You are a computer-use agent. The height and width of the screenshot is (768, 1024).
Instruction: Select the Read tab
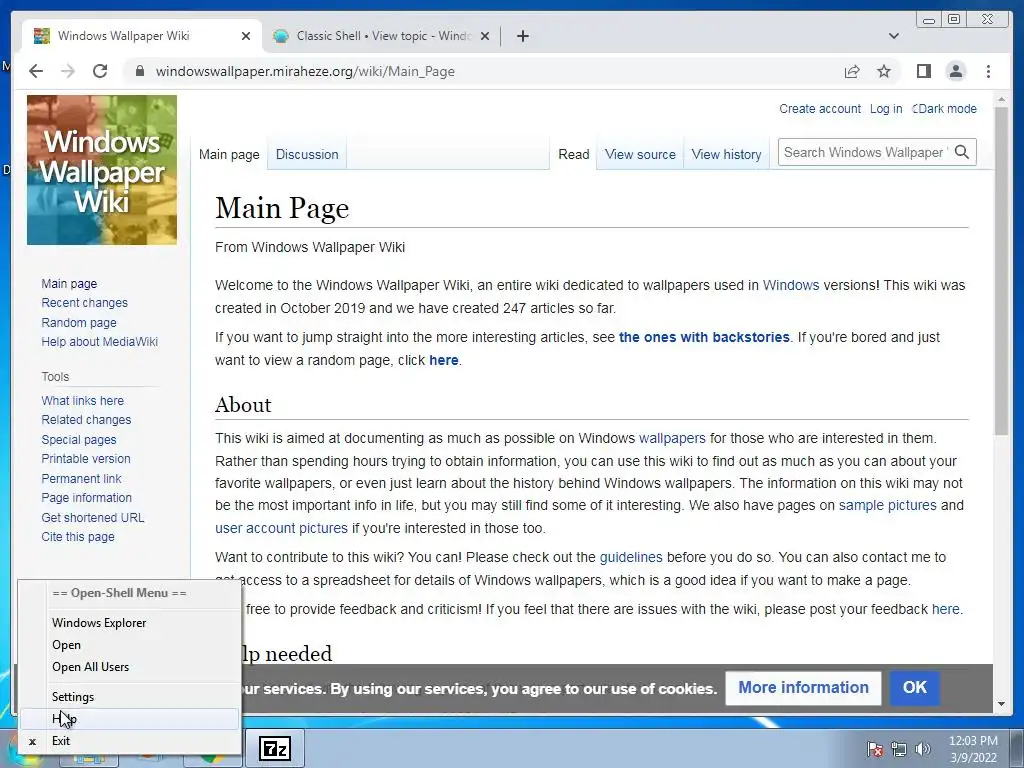573,154
